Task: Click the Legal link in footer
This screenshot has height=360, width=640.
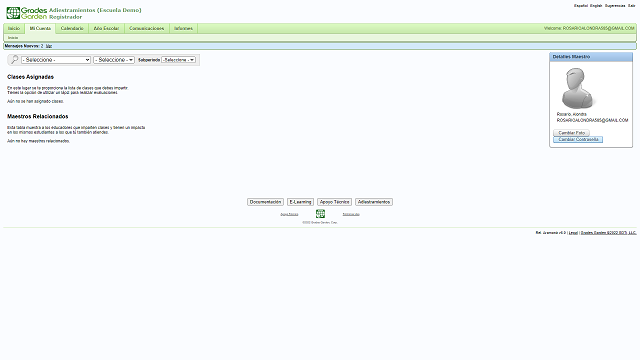Action: 573,233
